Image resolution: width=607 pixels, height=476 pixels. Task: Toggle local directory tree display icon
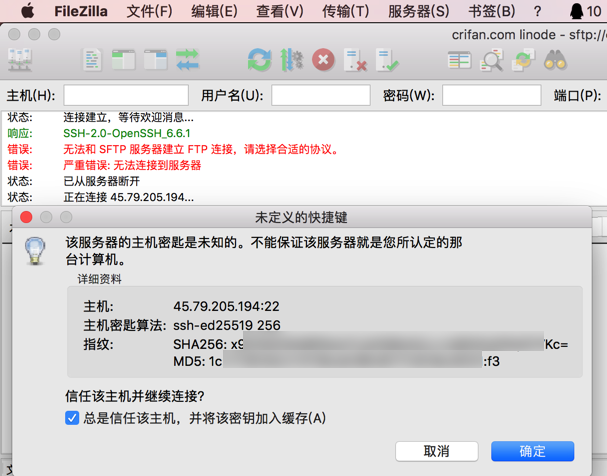(123, 60)
